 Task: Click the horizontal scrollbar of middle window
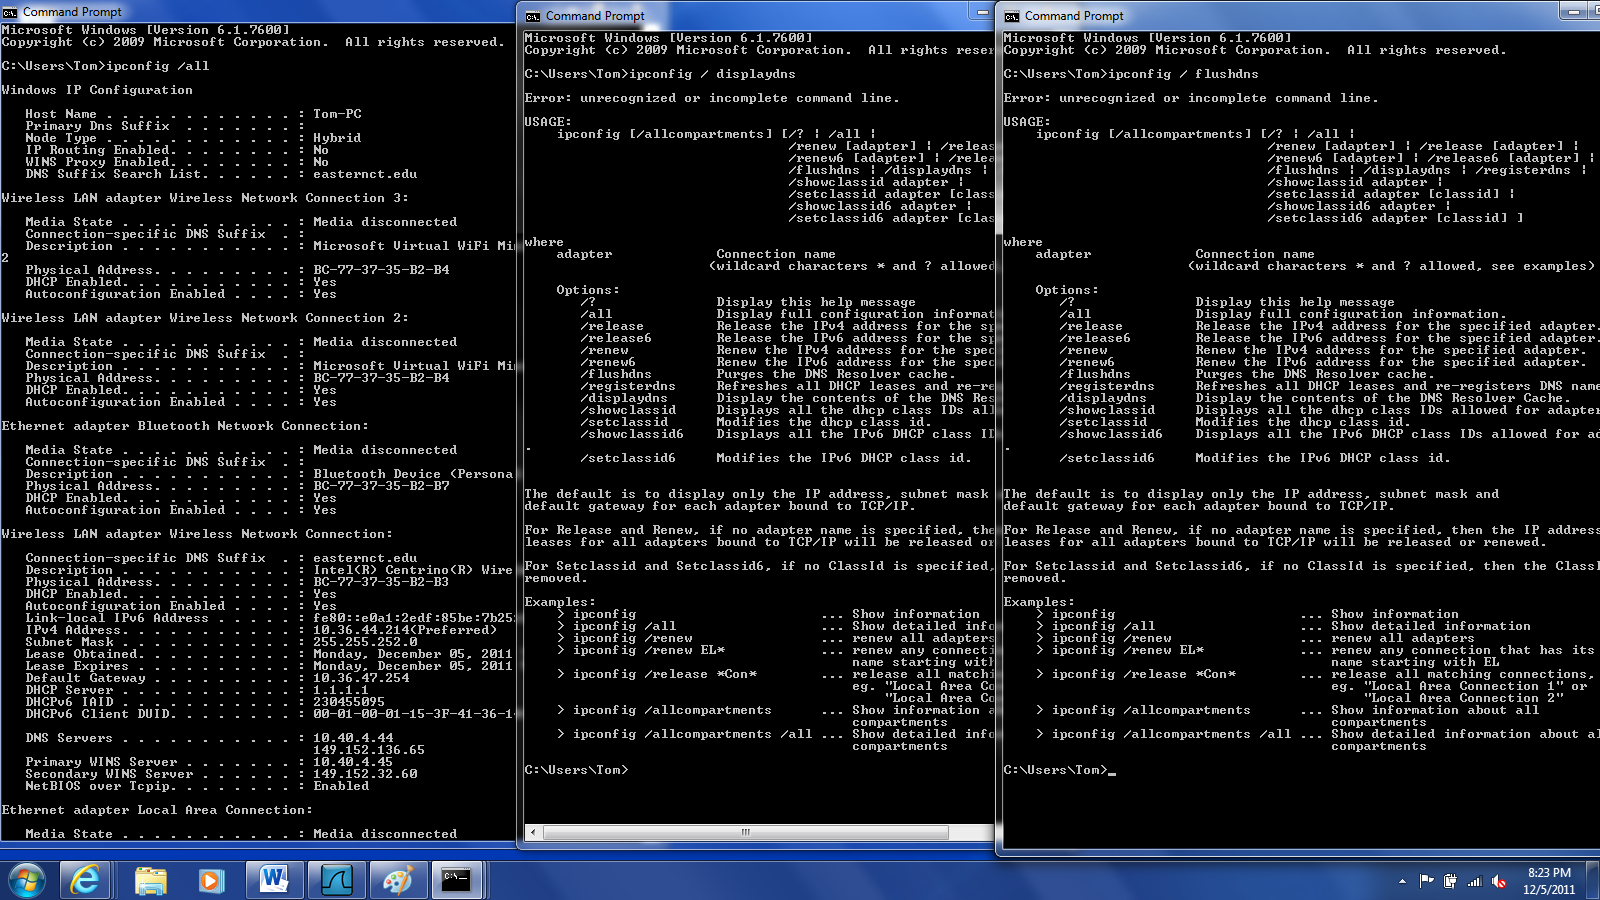744,832
